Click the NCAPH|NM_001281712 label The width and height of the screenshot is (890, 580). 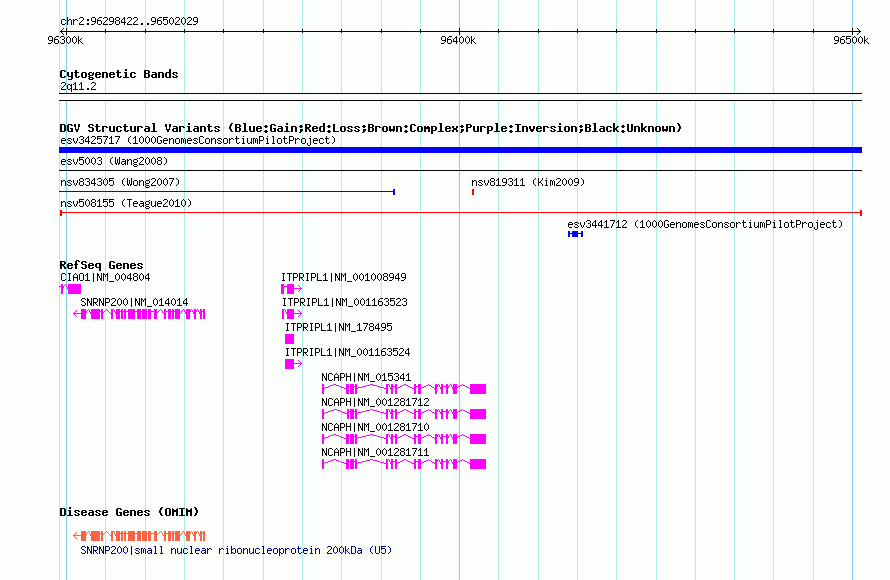(375, 402)
